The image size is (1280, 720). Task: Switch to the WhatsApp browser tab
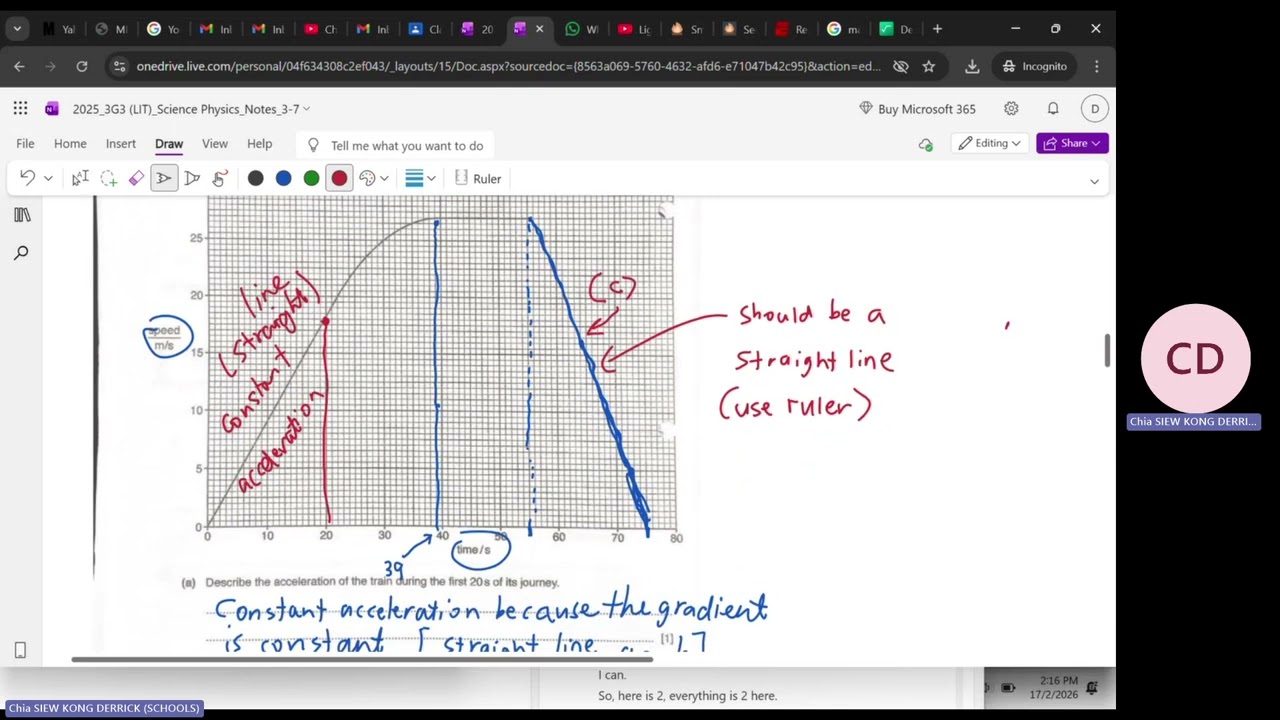tap(580, 29)
